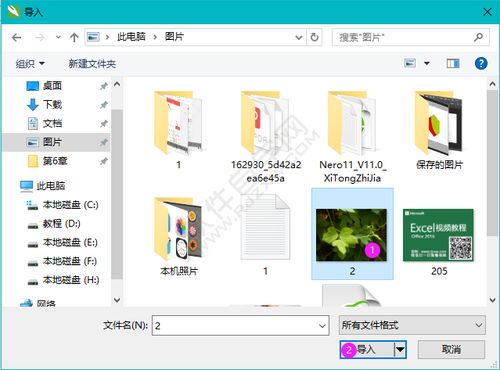Select the 保存的图片 folder
This screenshot has width=500, height=370.
point(439,130)
